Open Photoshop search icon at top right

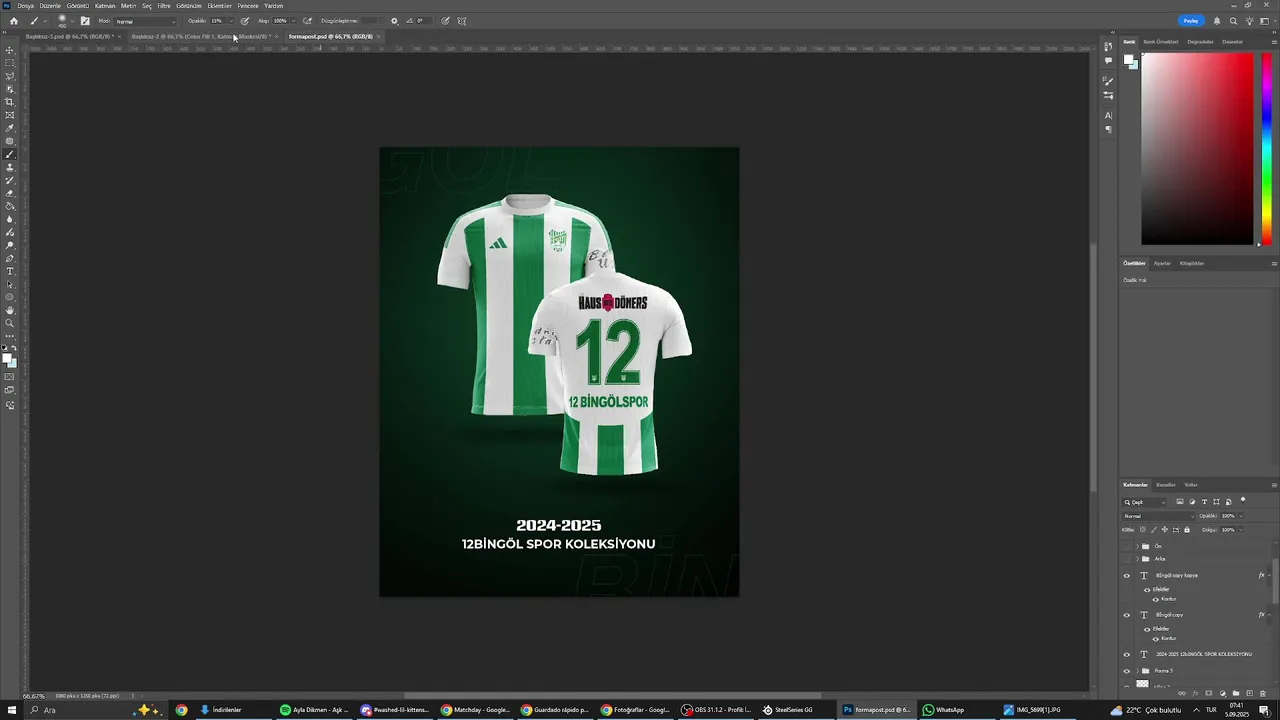pos(1233,21)
